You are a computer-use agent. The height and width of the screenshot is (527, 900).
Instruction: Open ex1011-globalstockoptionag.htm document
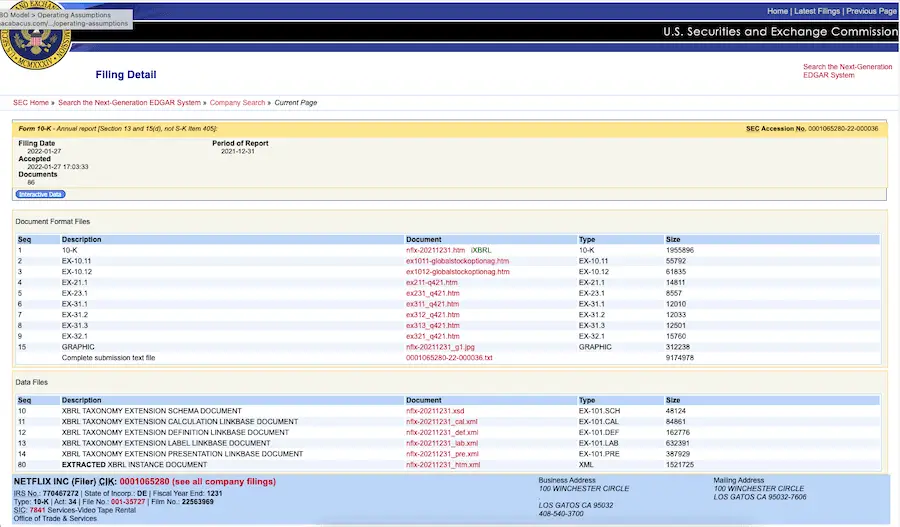(x=457, y=261)
